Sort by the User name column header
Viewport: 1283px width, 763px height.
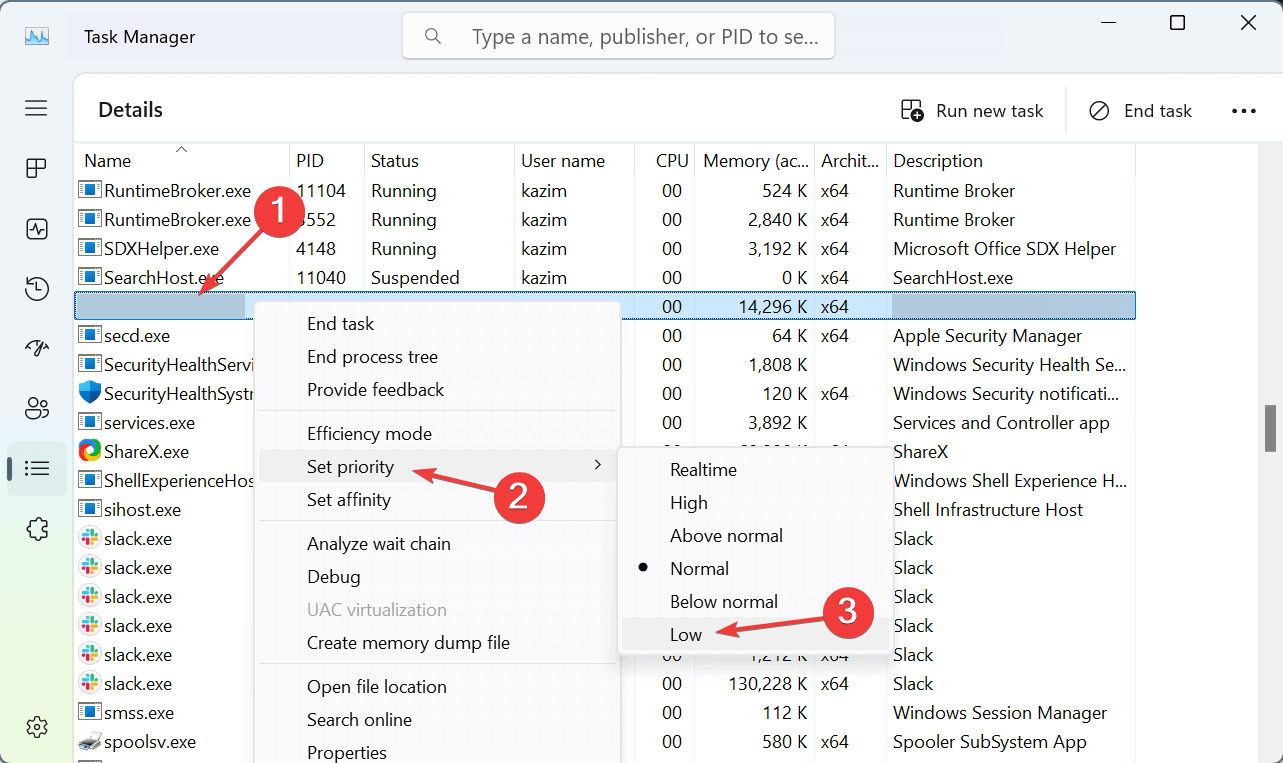pyautogui.click(x=563, y=161)
